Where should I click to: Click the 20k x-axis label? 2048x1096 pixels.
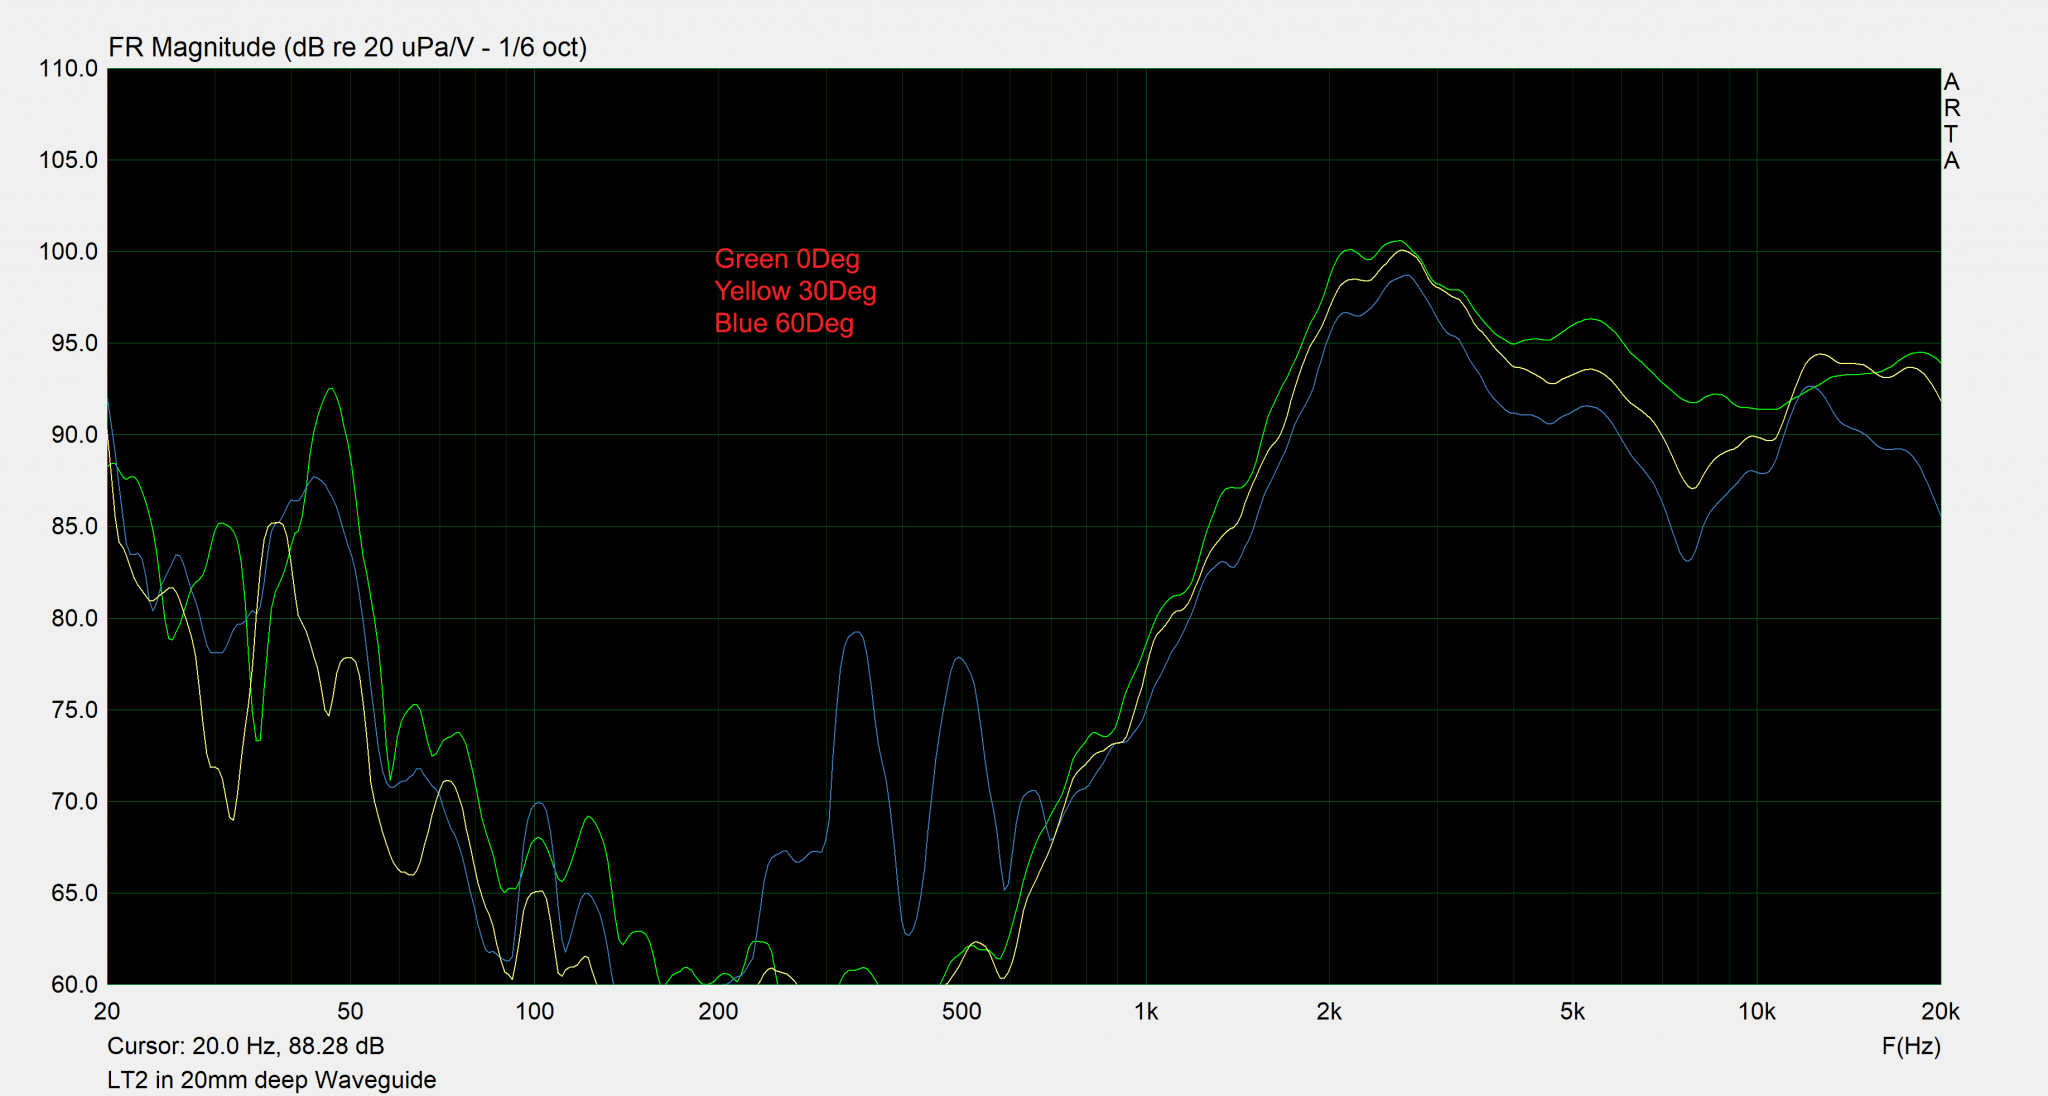point(1940,1012)
